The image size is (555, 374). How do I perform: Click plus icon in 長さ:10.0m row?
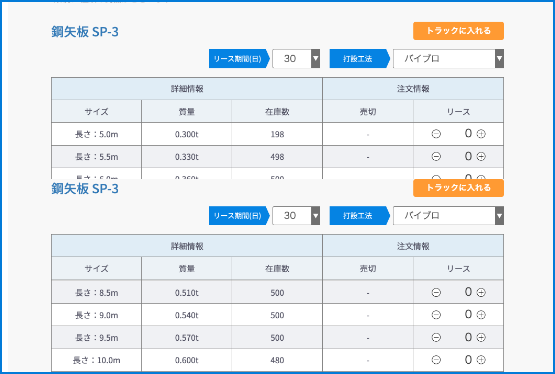click(x=481, y=360)
